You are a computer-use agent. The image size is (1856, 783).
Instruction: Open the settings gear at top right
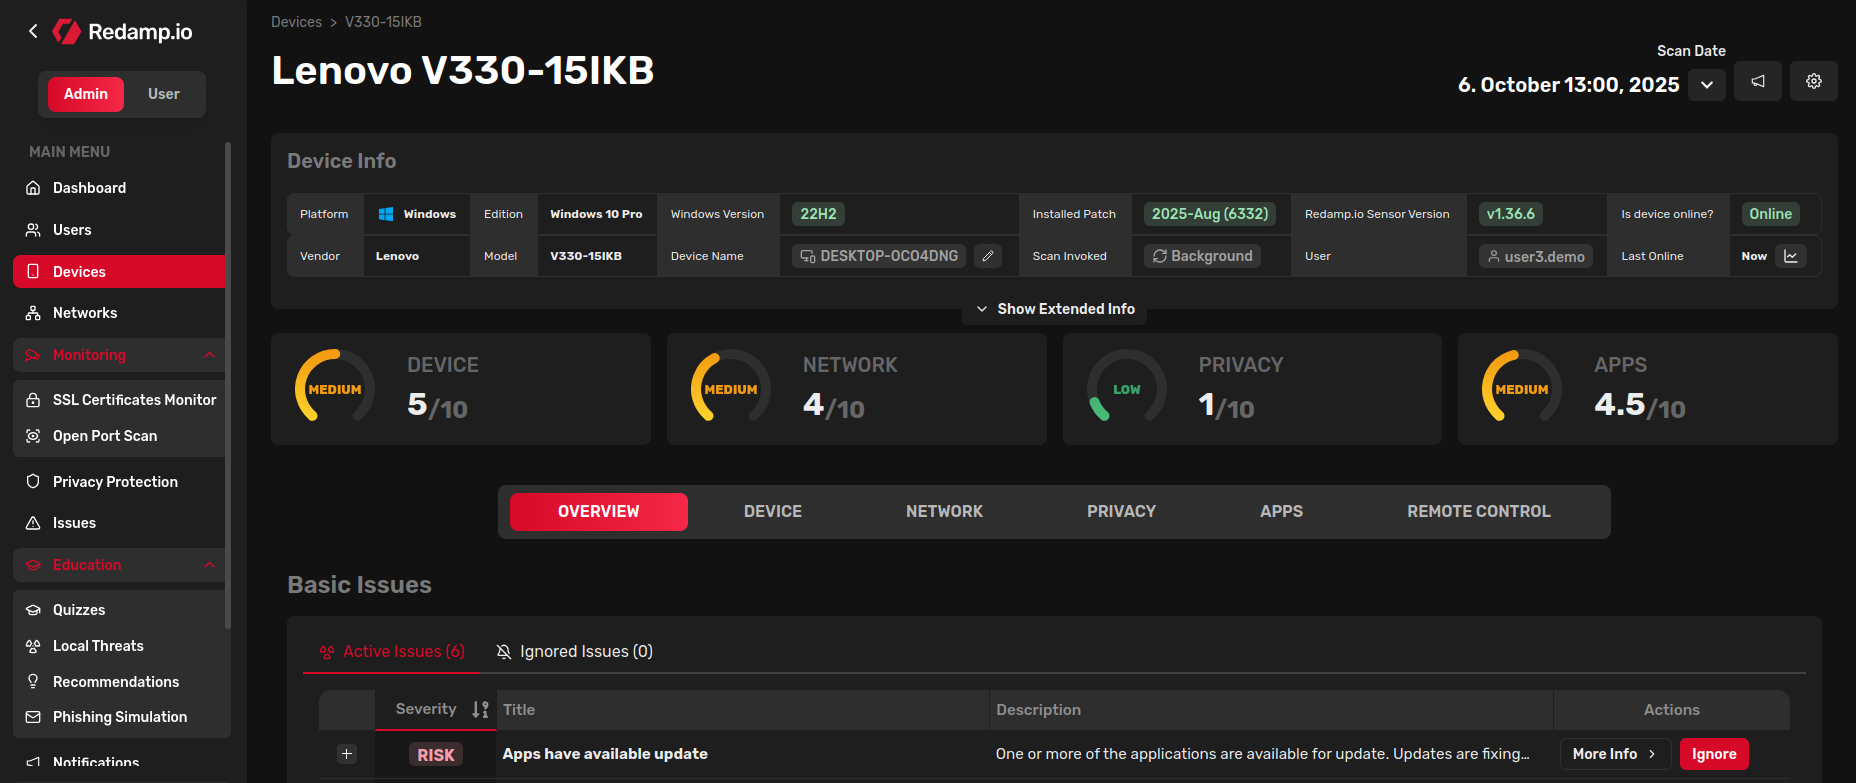click(1814, 82)
